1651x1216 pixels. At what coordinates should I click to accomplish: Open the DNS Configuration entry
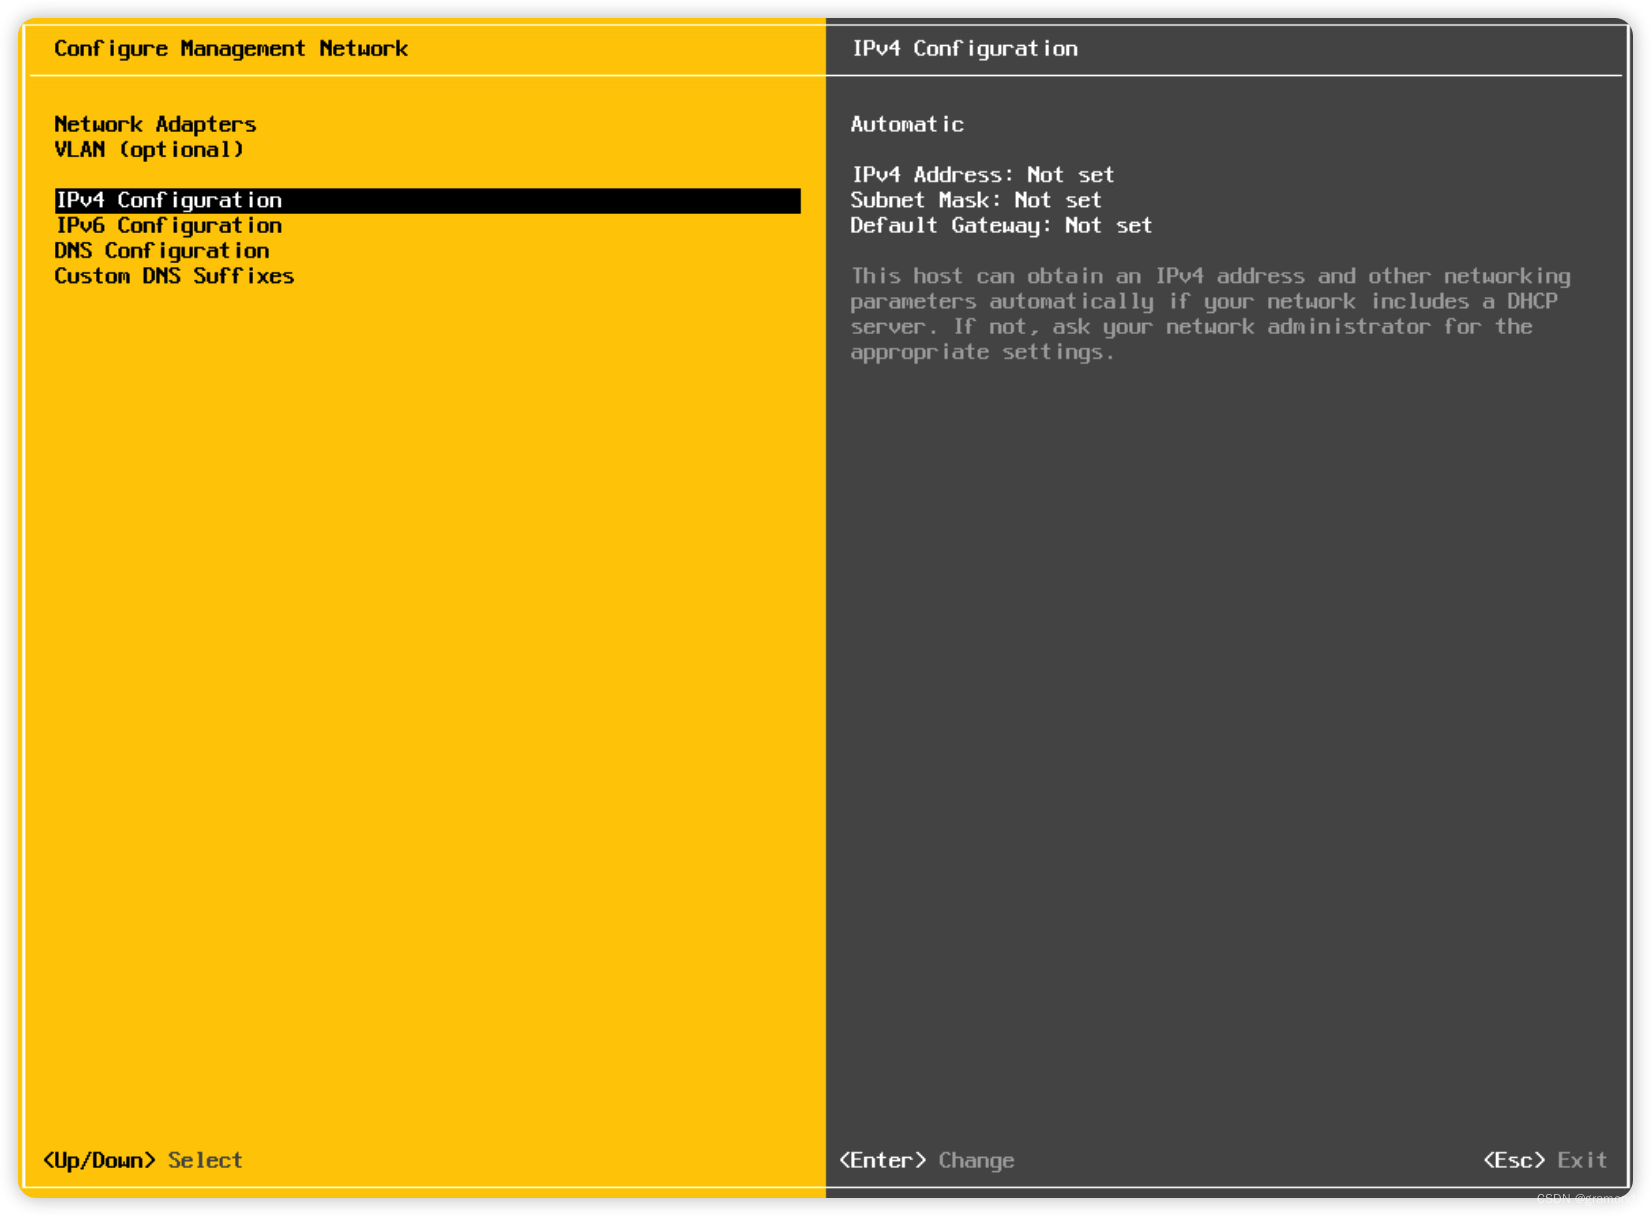point(161,250)
